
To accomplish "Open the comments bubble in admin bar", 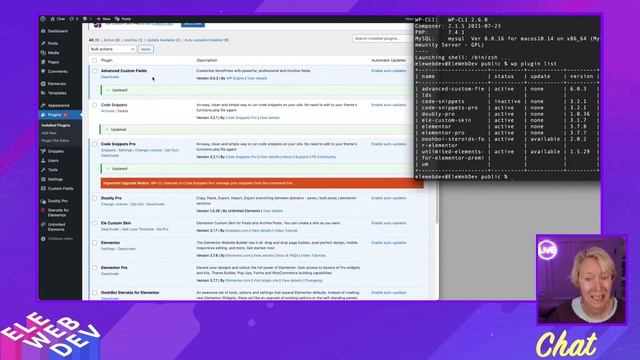I will (x=85, y=19).
